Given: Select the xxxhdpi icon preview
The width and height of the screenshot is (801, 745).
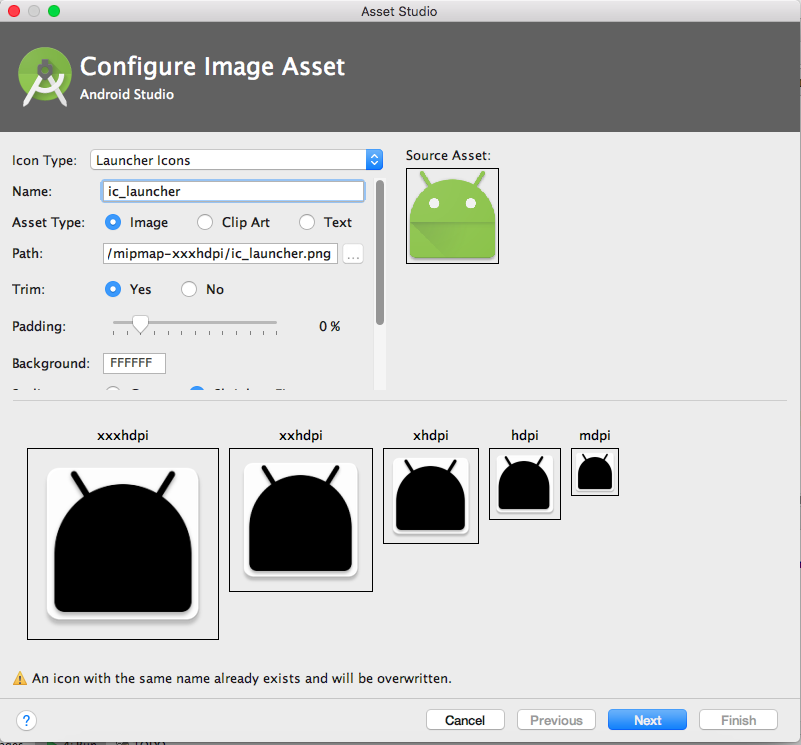Looking at the screenshot, I should point(123,543).
